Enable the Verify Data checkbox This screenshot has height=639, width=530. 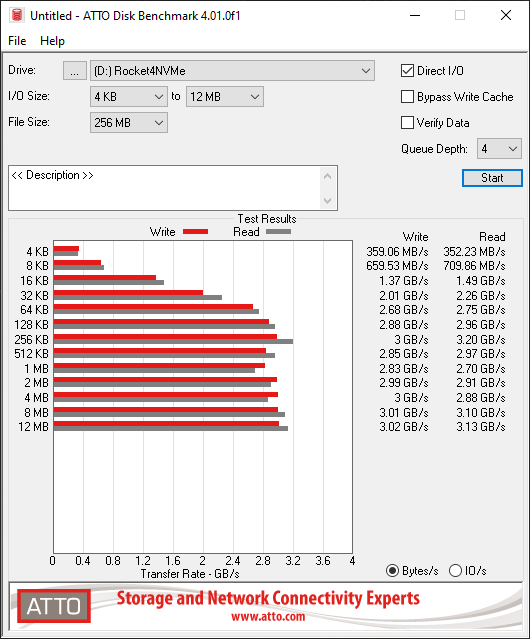[407, 123]
